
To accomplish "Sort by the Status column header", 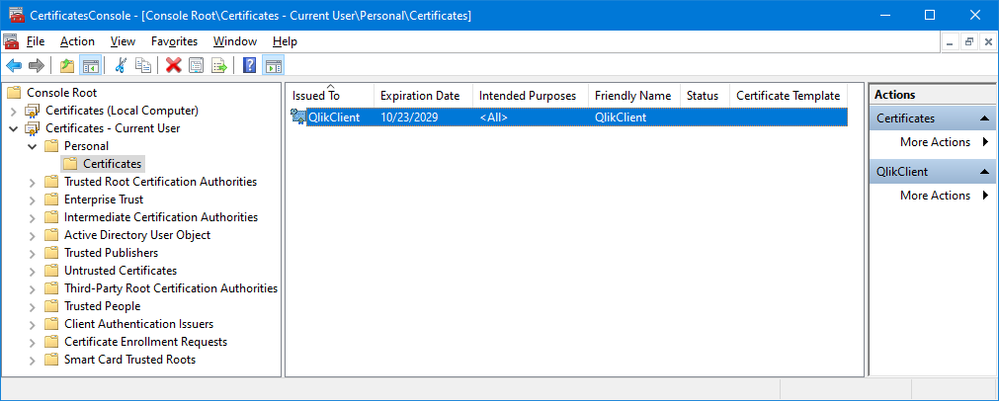I will [705, 96].
